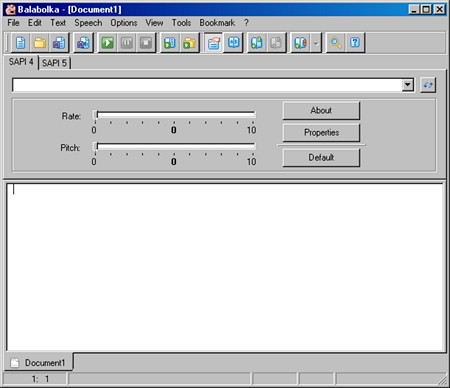Click the blue question mark Help icon

pos(355,43)
